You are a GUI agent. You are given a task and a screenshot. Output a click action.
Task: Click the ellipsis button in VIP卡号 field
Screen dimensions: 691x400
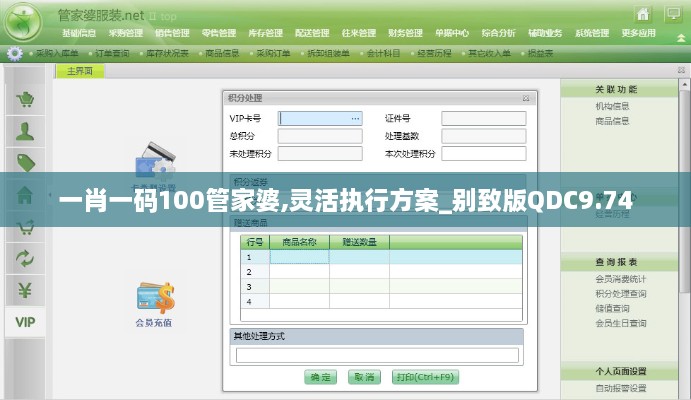355,118
